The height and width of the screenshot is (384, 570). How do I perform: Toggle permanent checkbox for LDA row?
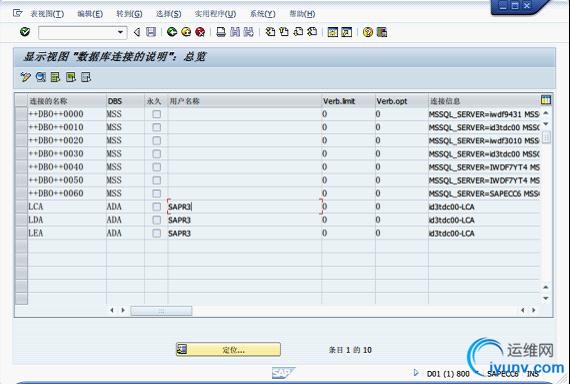[x=157, y=220]
